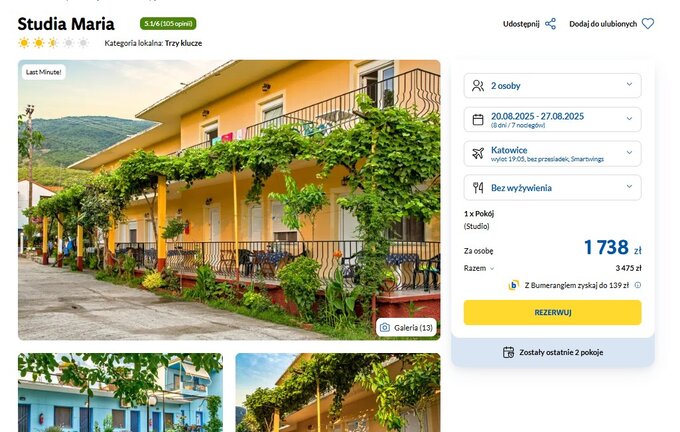Expand the 2 osoby guests dropdown
Screen dimensions: 680x432
pos(552,85)
